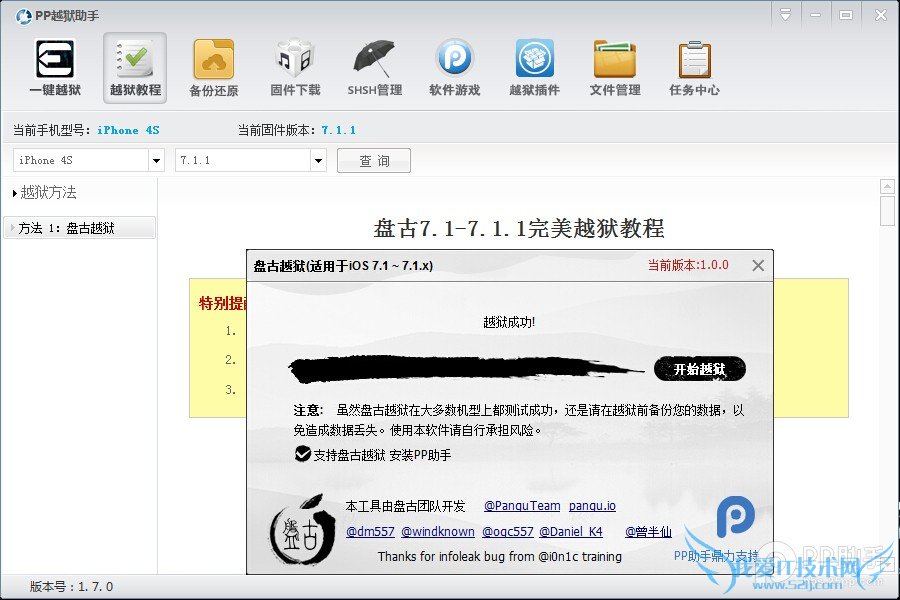This screenshot has height=600, width=900.
Task: Open the 越狱教程 tutorial panel
Action: 134,67
